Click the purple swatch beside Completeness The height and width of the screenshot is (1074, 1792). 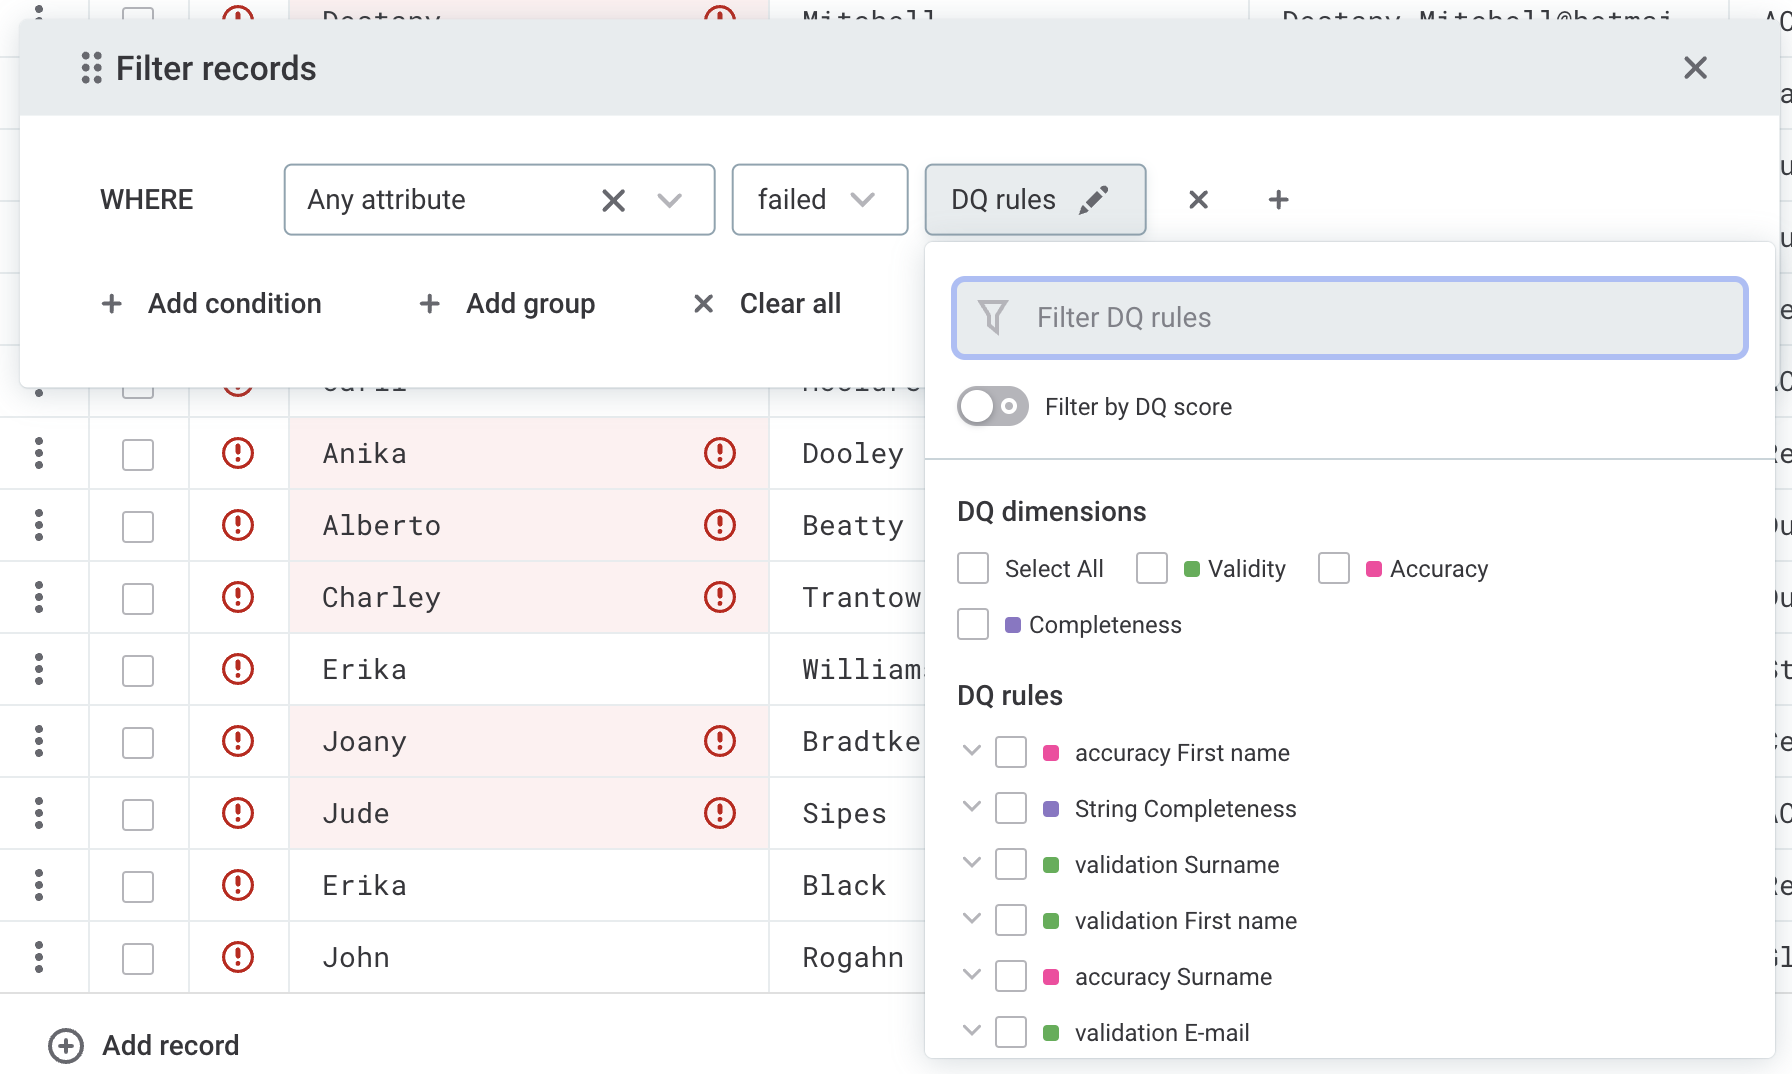click(1013, 624)
